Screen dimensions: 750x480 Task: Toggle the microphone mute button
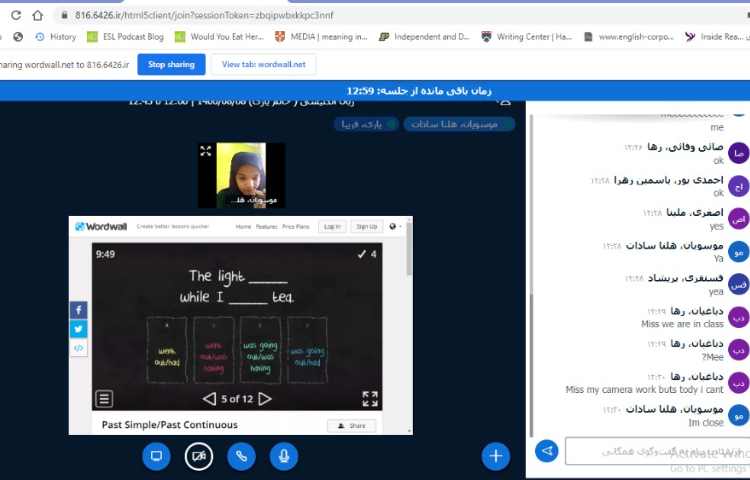[x=284, y=456]
